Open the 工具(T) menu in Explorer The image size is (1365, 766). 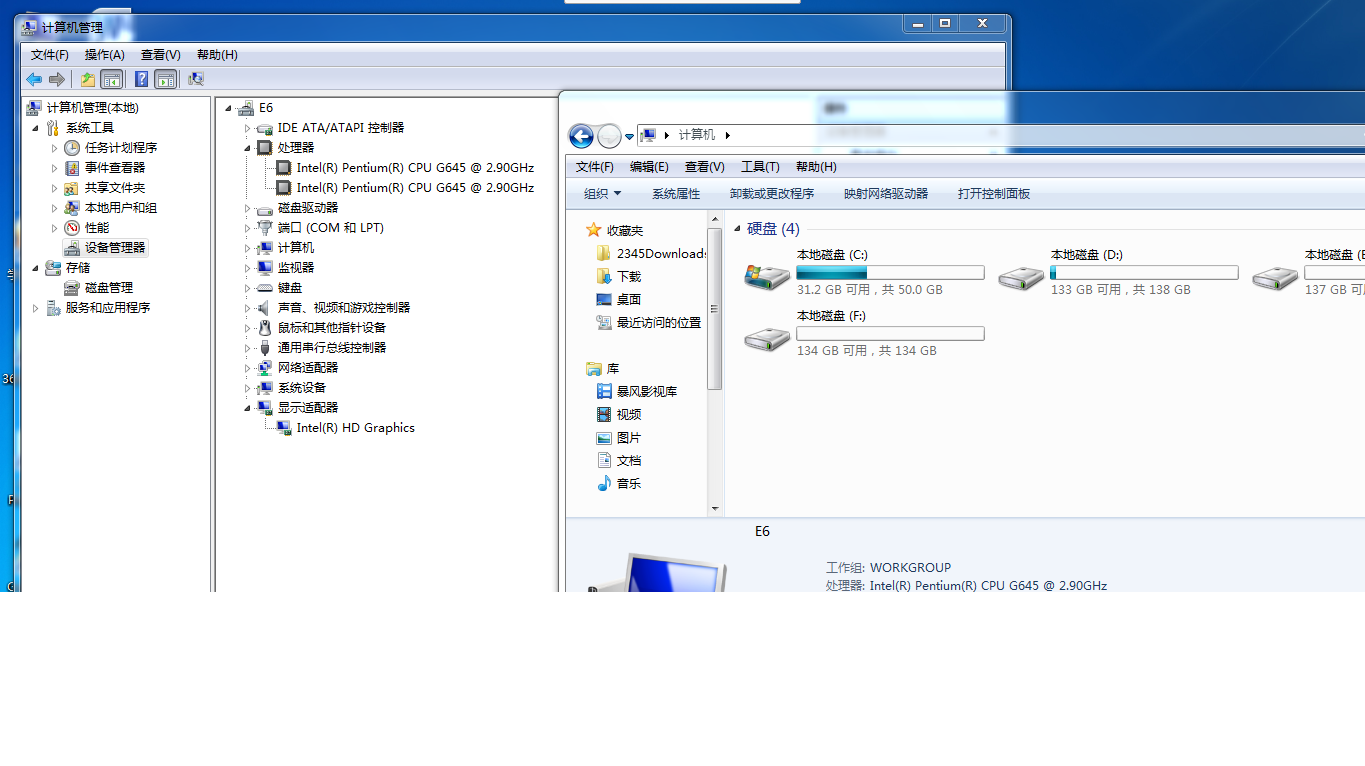click(759, 167)
